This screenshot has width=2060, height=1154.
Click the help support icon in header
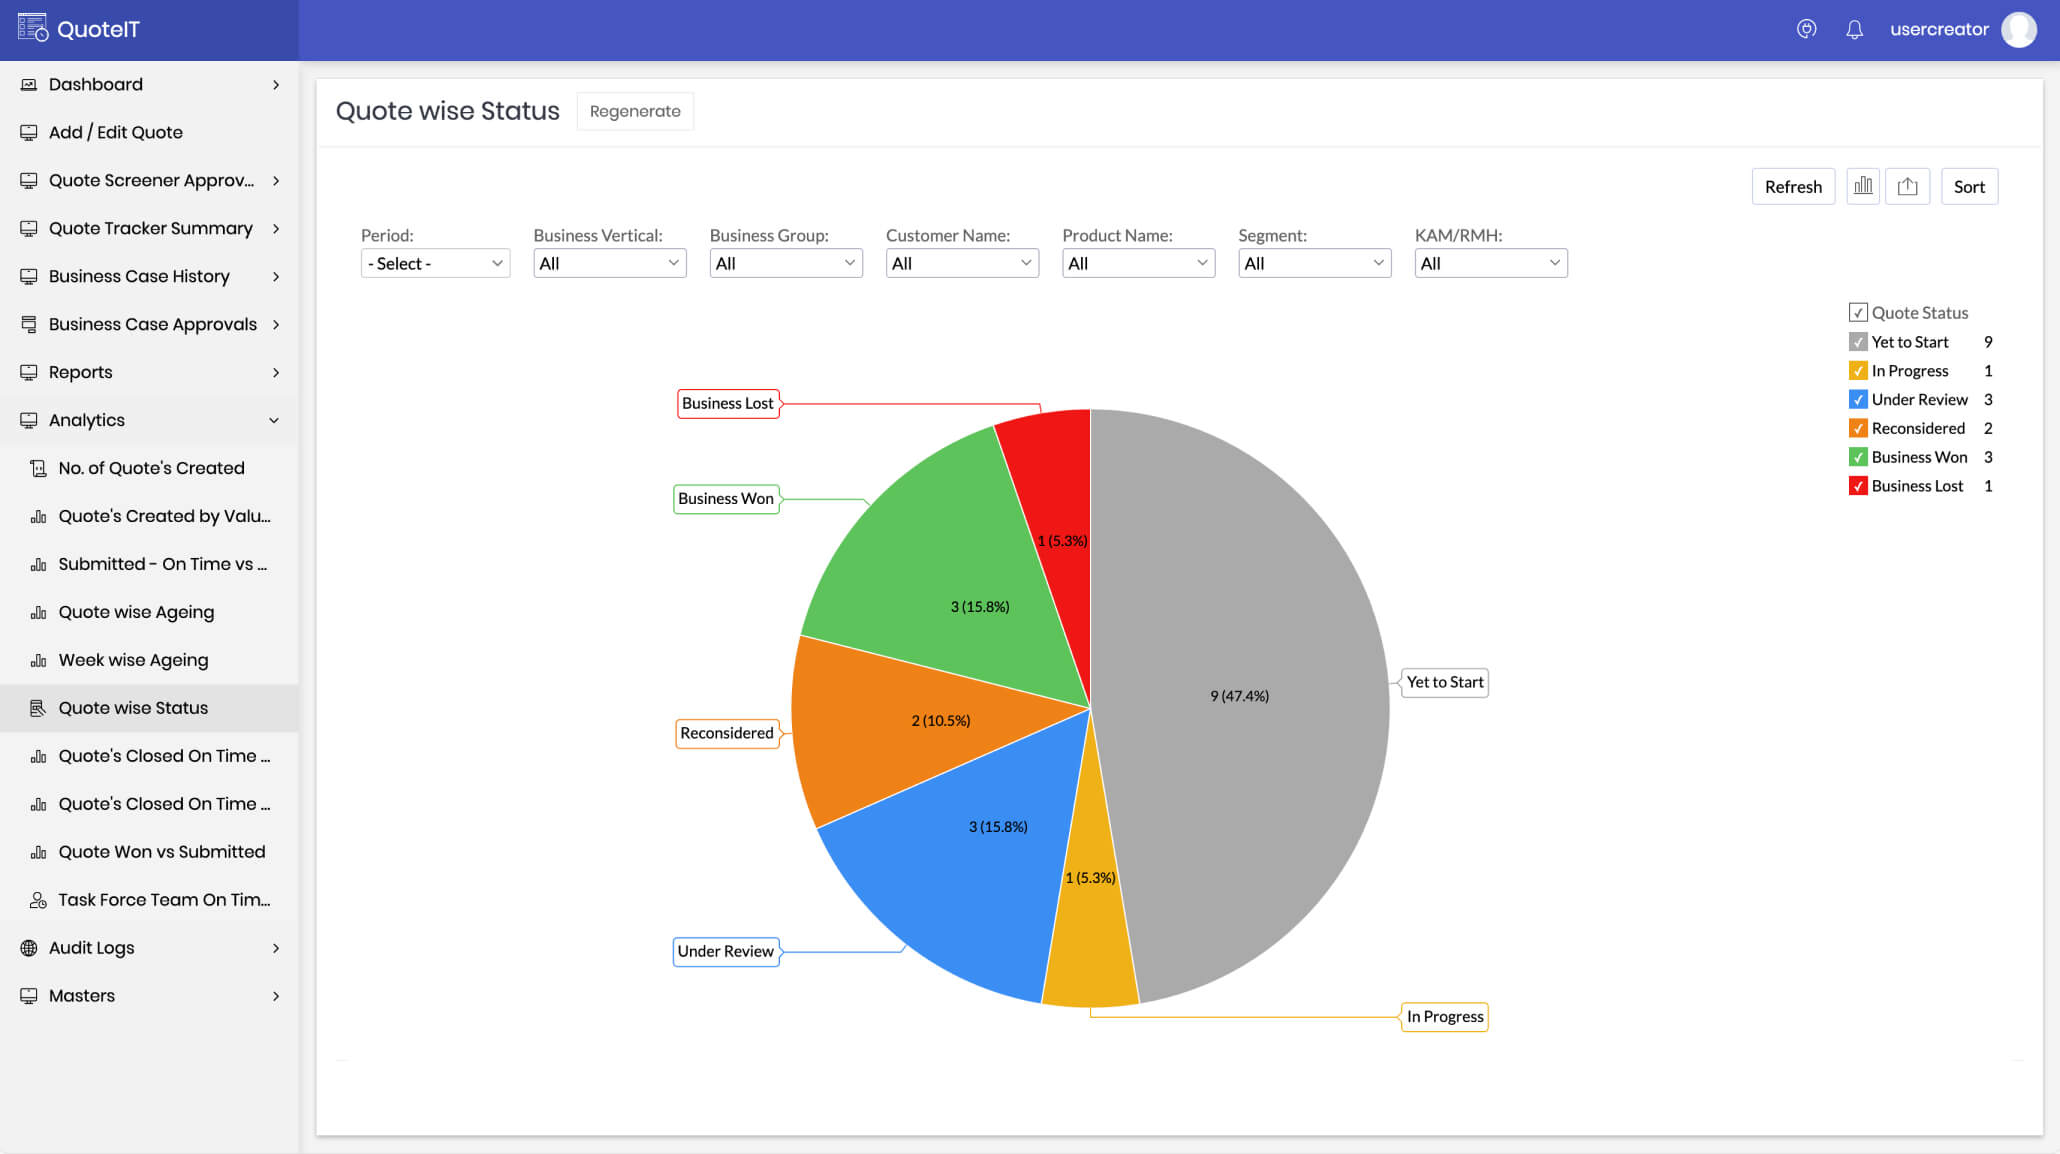[1806, 30]
